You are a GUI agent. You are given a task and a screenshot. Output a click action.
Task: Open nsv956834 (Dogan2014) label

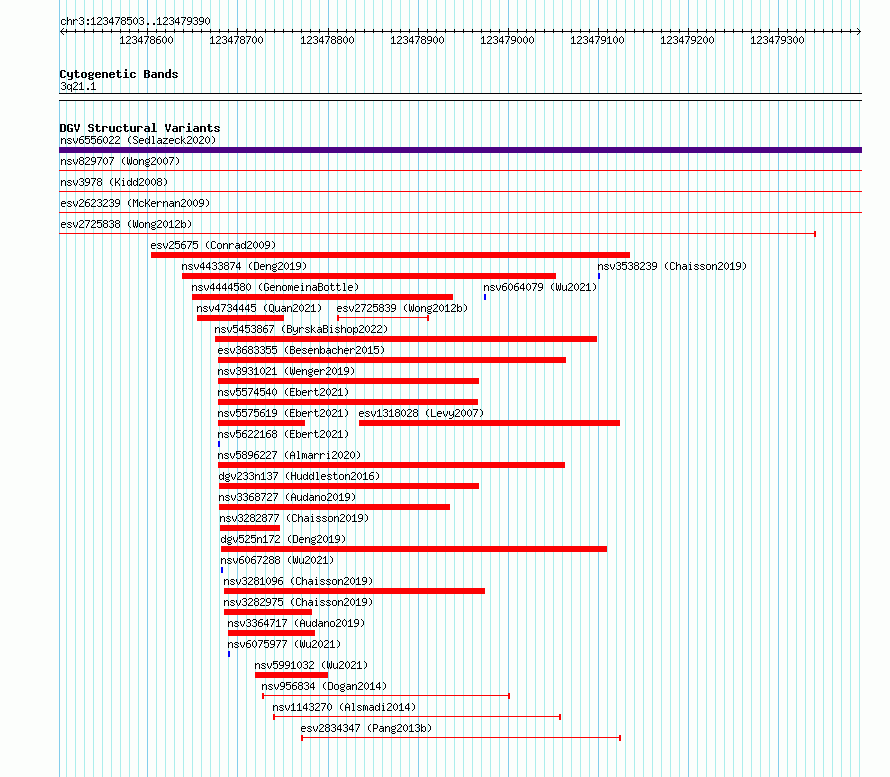[324, 686]
